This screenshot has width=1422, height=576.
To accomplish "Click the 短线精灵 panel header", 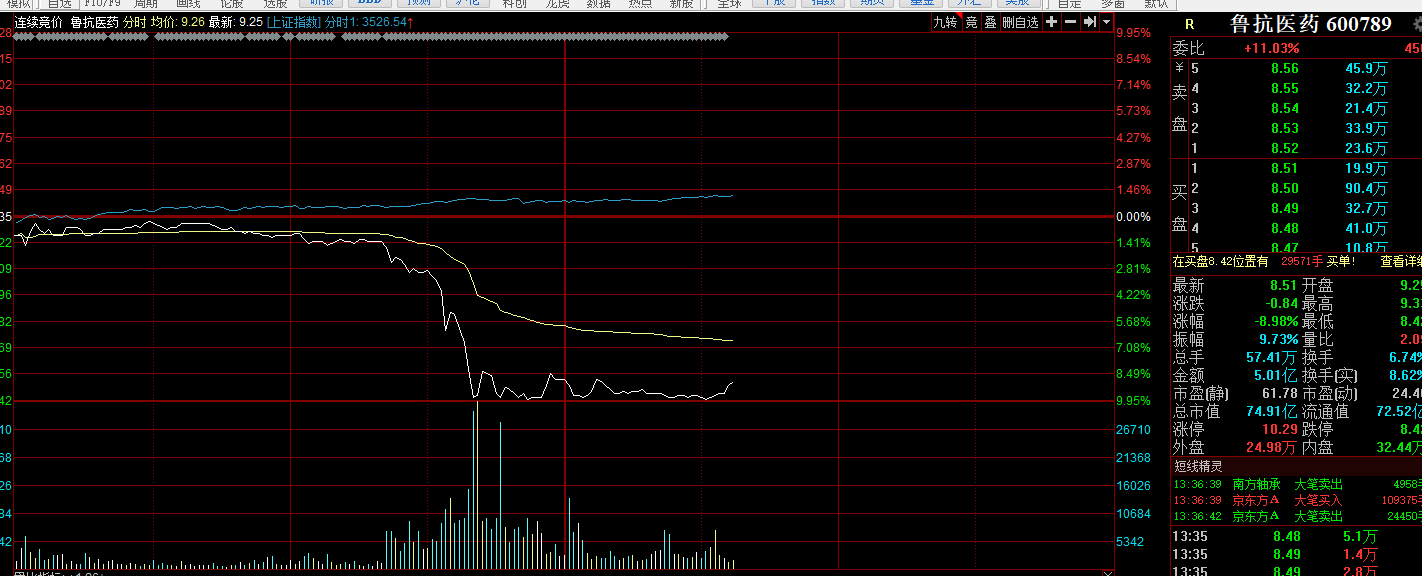I will [1199, 466].
